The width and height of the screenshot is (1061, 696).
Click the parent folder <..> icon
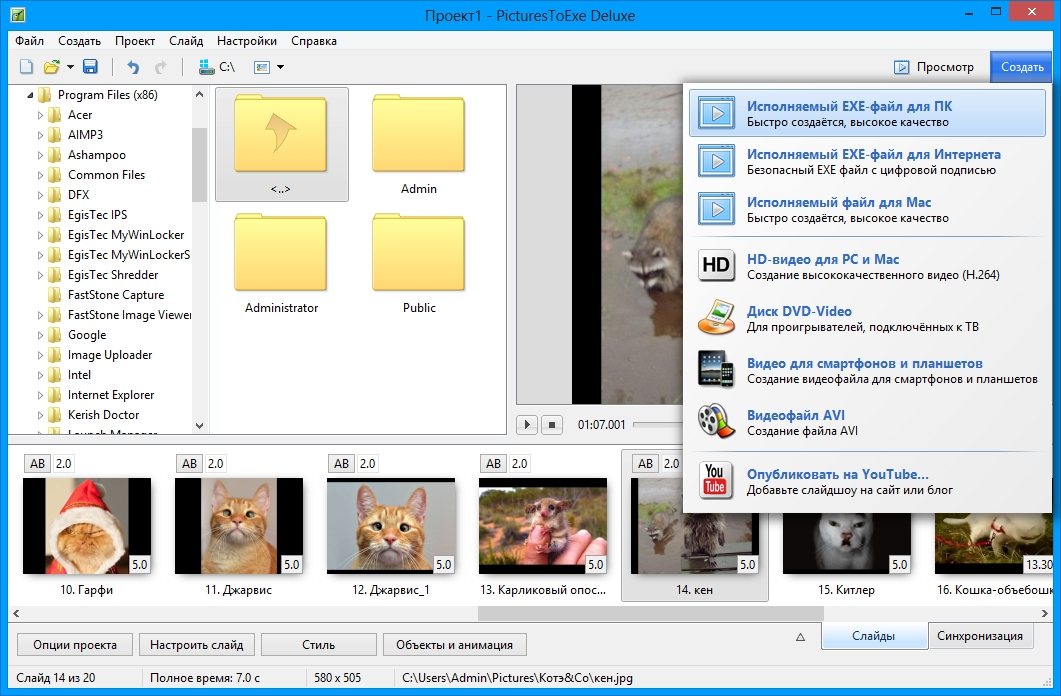pyautogui.click(x=281, y=134)
